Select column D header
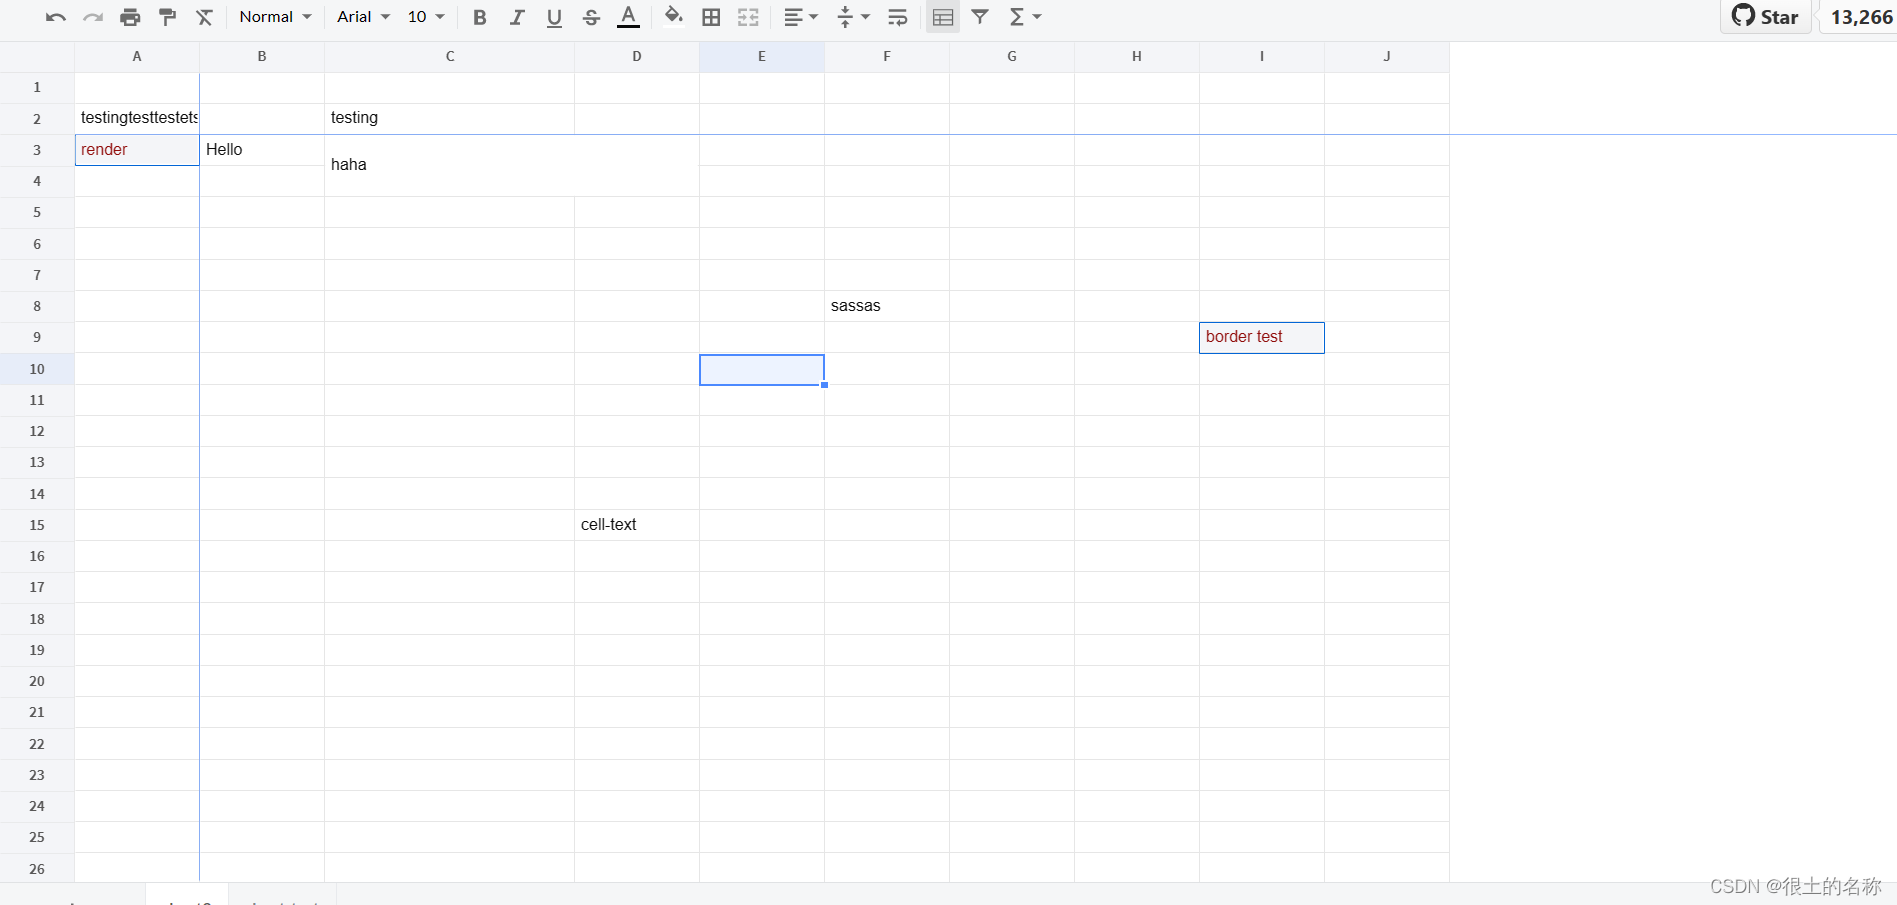 637,57
